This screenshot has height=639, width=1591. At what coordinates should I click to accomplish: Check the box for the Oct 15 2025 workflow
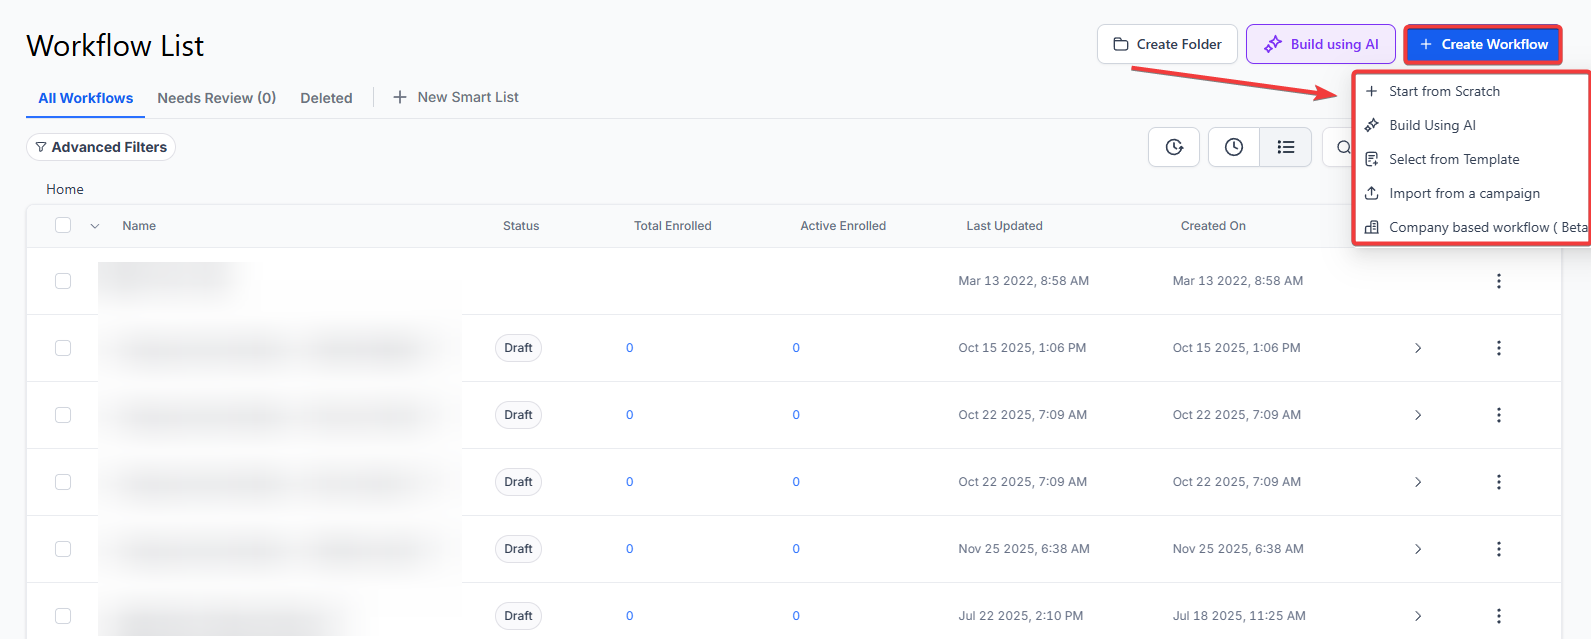click(63, 348)
